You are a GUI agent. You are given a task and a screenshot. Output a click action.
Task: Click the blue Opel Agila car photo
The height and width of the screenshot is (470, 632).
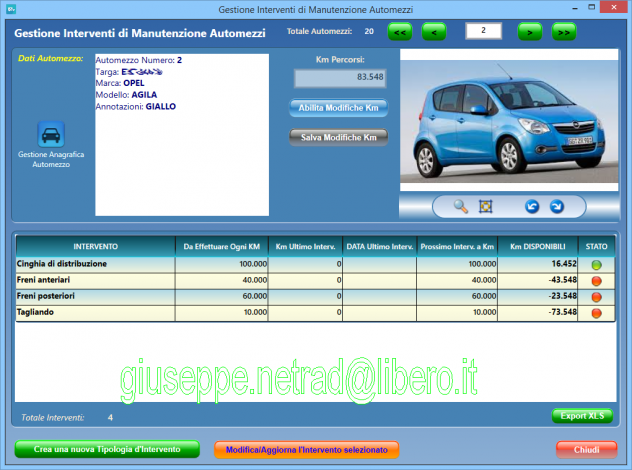(x=509, y=120)
